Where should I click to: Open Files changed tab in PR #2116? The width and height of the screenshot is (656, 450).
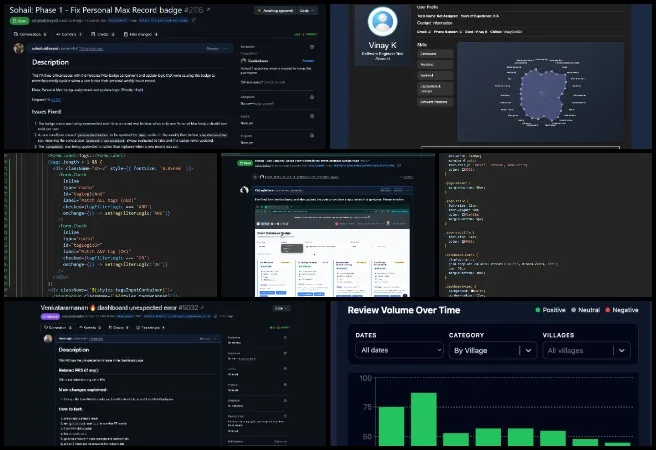point(141,34)
